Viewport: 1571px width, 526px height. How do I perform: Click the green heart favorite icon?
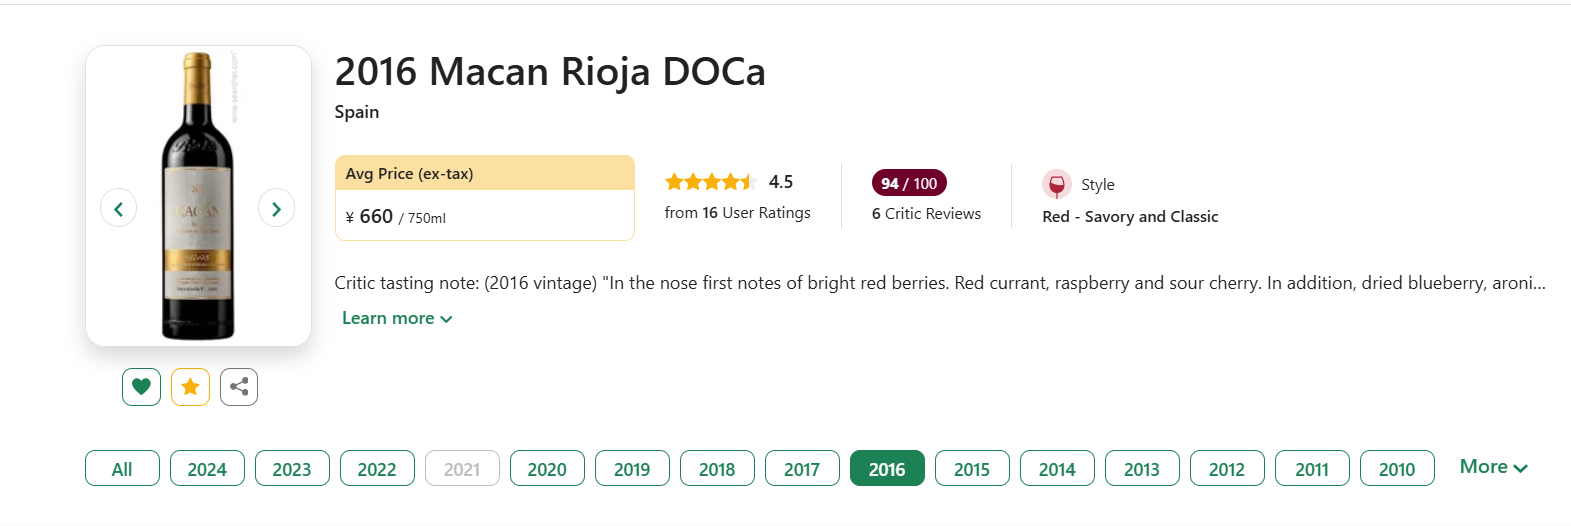pyautogui.click(x=141, y=387)
